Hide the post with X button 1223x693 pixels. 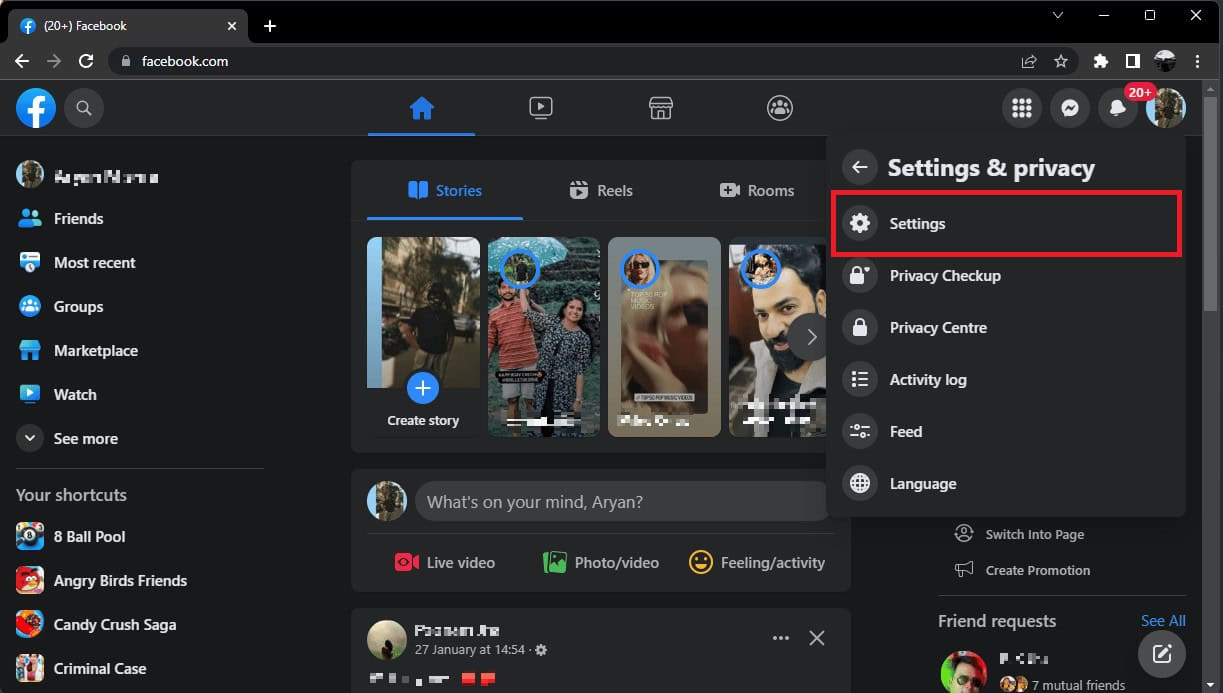pyautogui.click(x=817, y=639)
